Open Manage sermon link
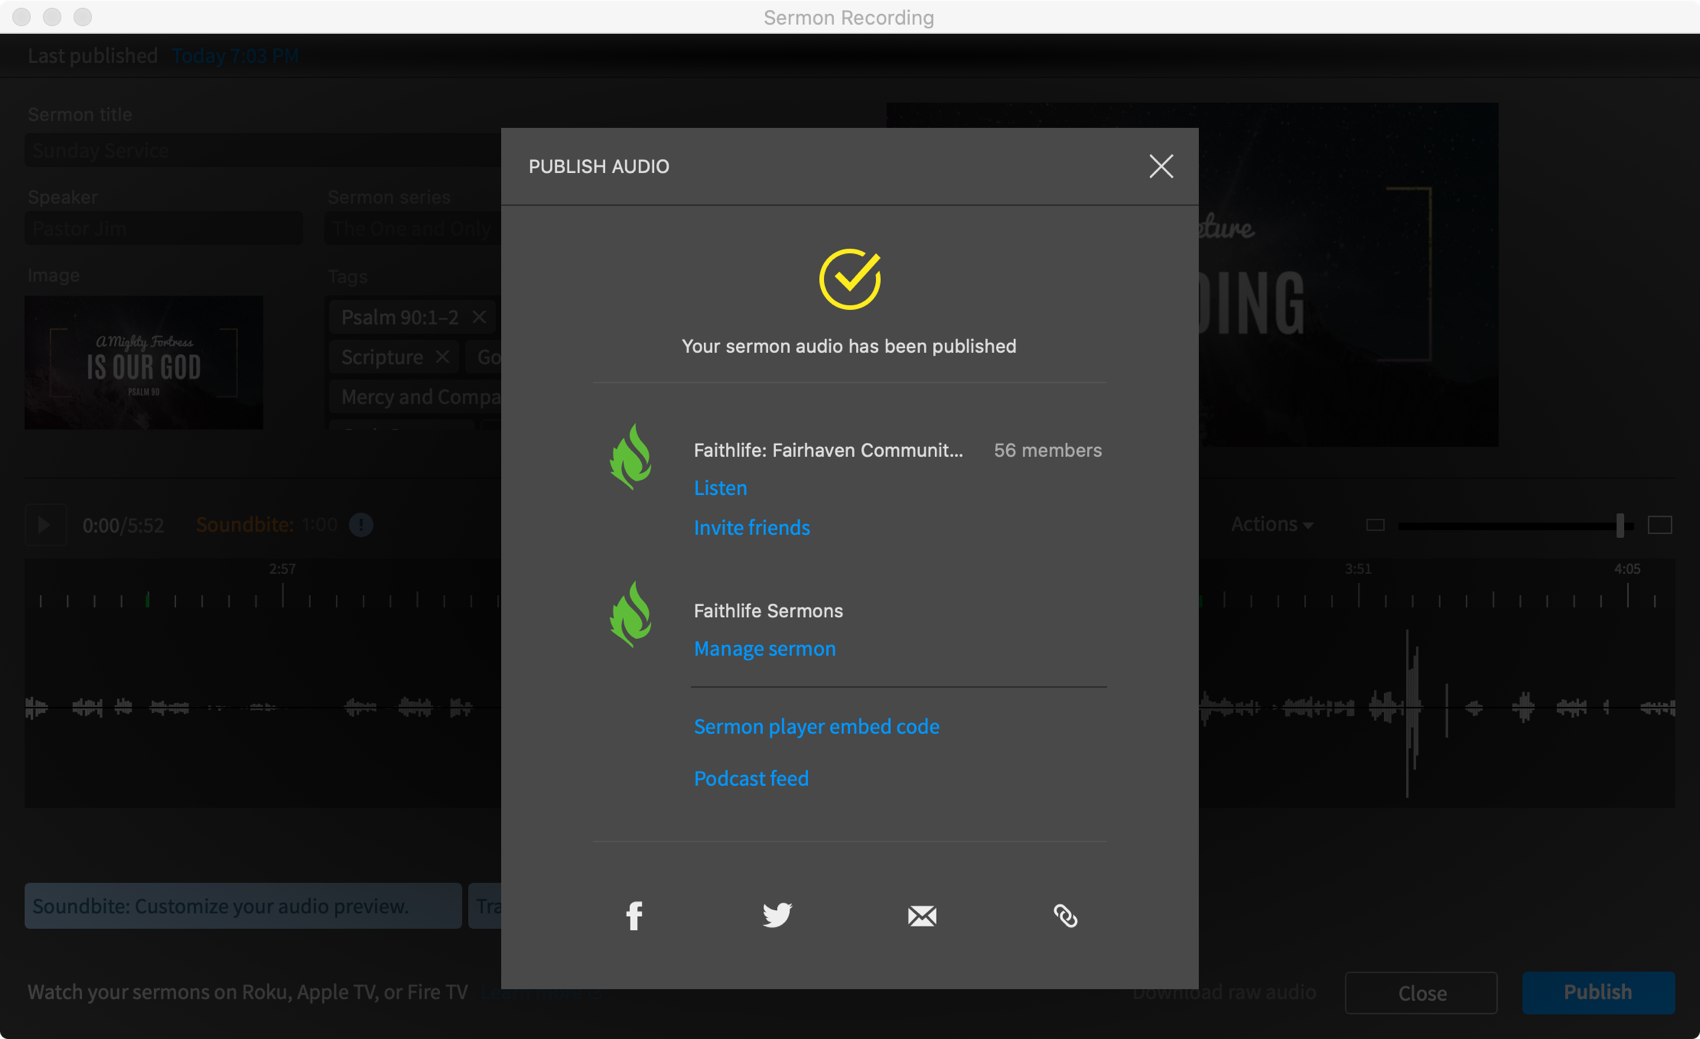This screenshot has height=1039, width=1700. point(765,649)
